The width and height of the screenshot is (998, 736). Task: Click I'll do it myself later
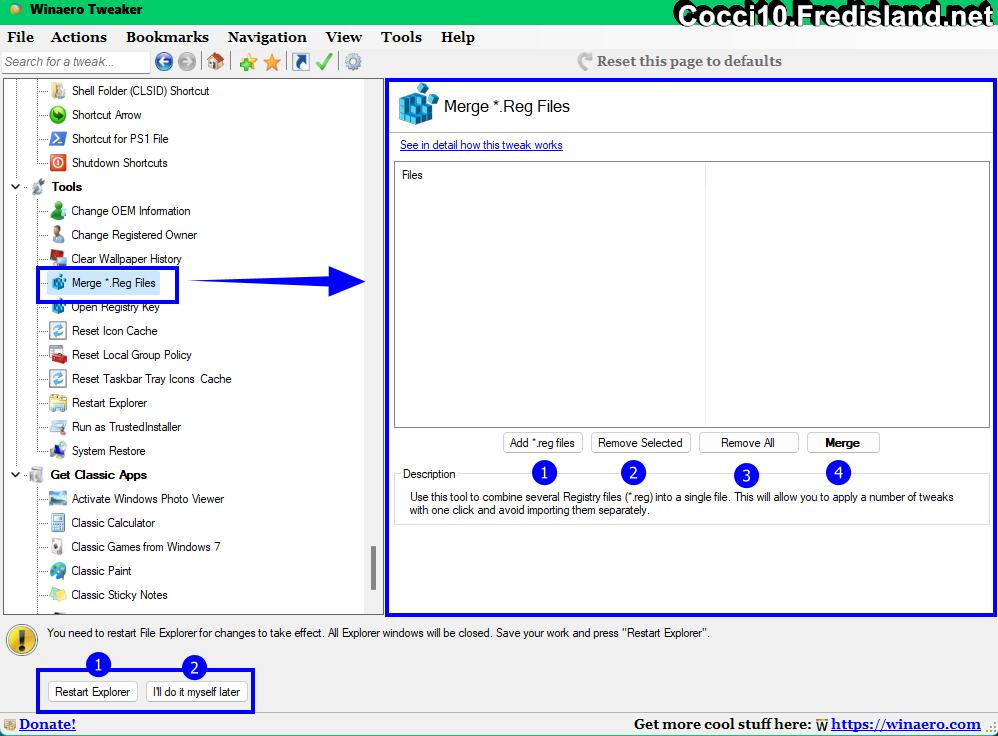[197, 691]
